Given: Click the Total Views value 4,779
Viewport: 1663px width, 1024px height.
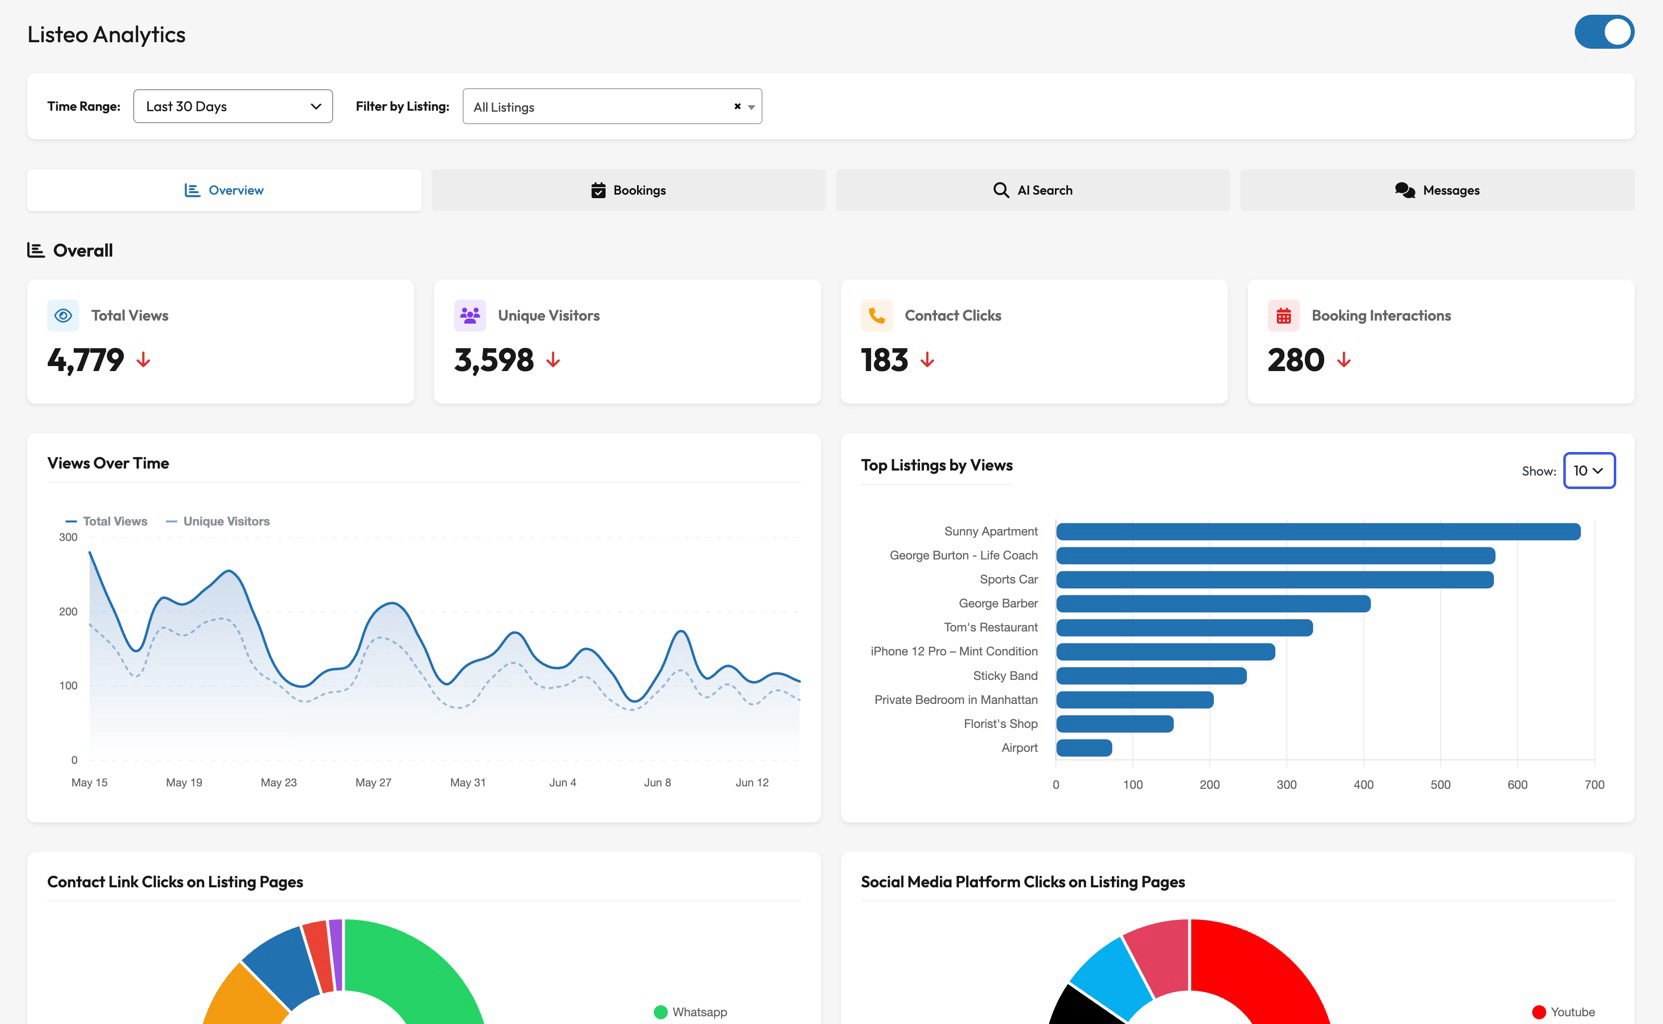Looking at the screenshot, I should pyautogui.click(x=86, y=360).
